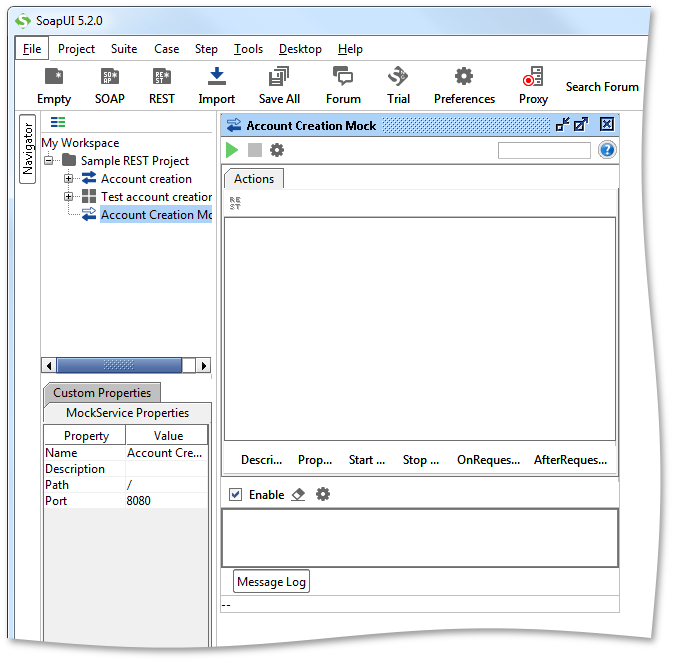Open the Start ... script tab

click(x=367, y=460)
